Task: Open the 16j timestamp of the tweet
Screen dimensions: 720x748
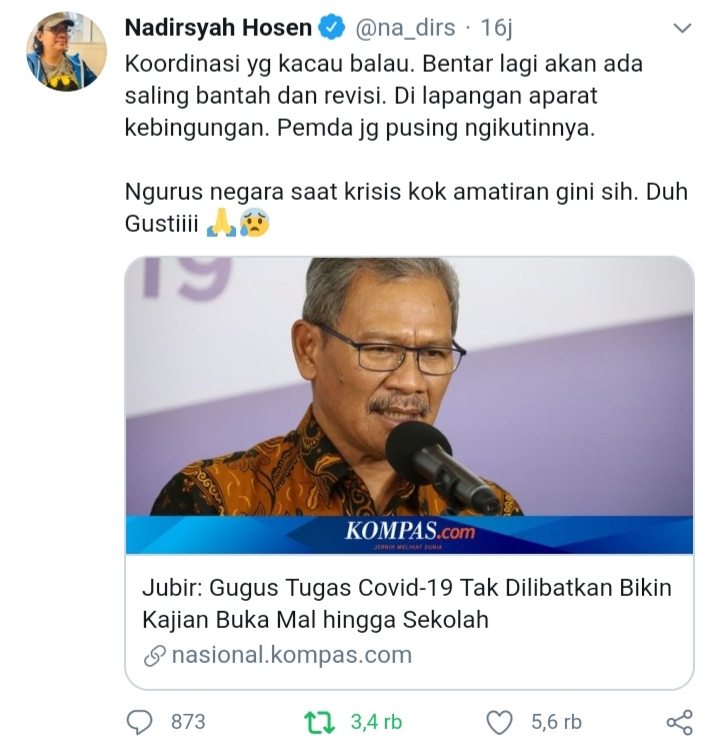Action: point(496,29)
